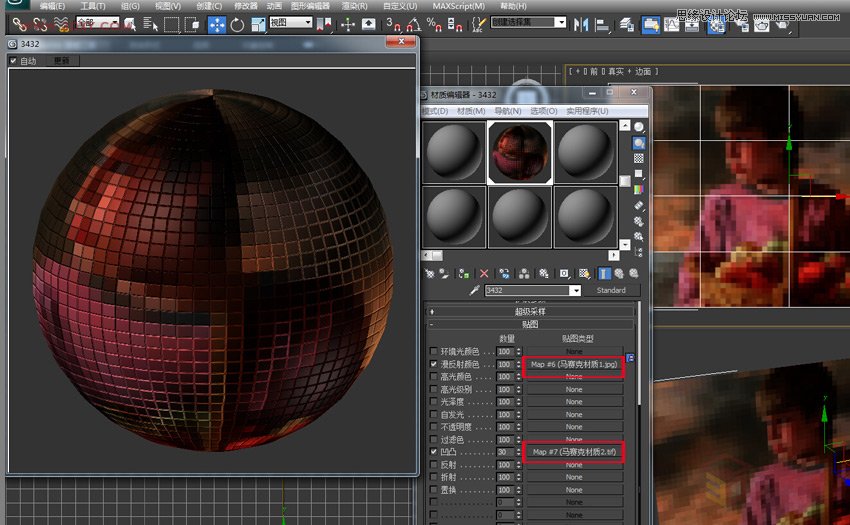Toggle Angle Snap icon
850x525 pixels.
(414, 24)
